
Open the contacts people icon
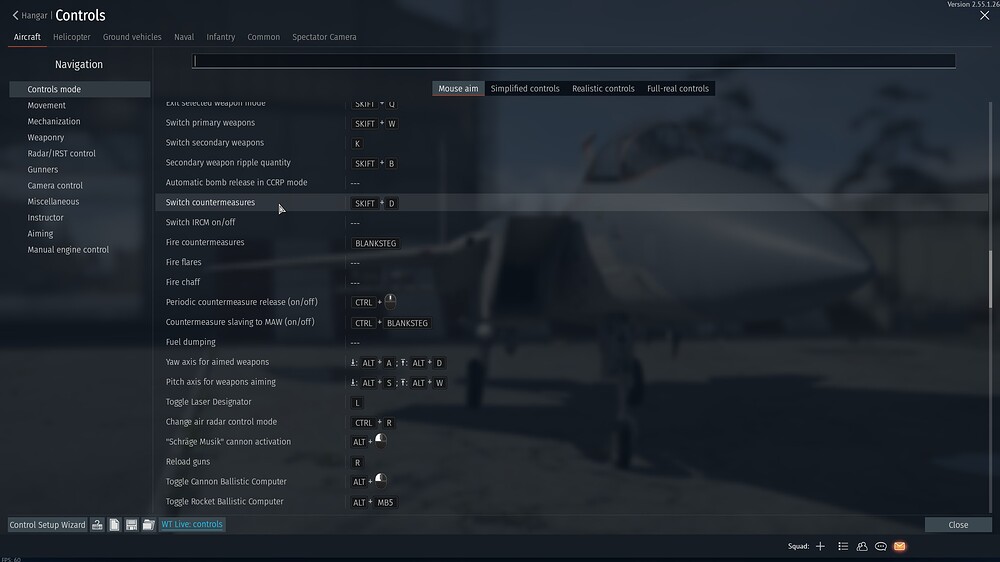tap(862, 546)
